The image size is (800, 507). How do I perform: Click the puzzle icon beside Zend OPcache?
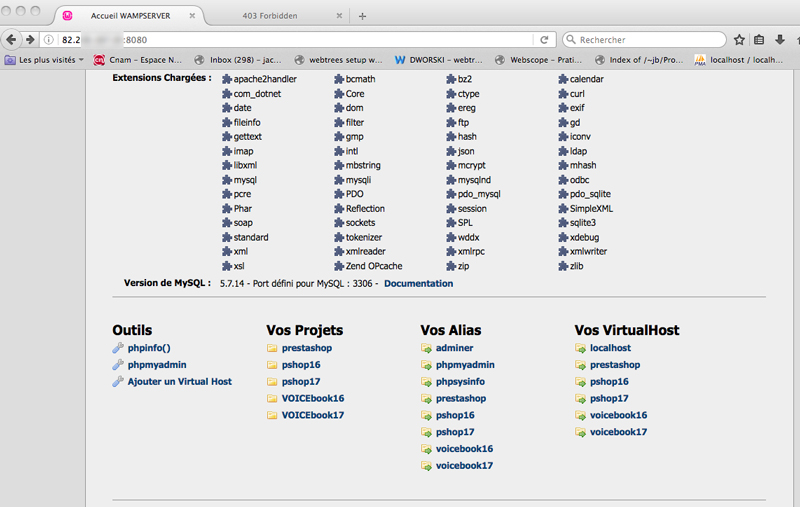click(x=339, y=266)
